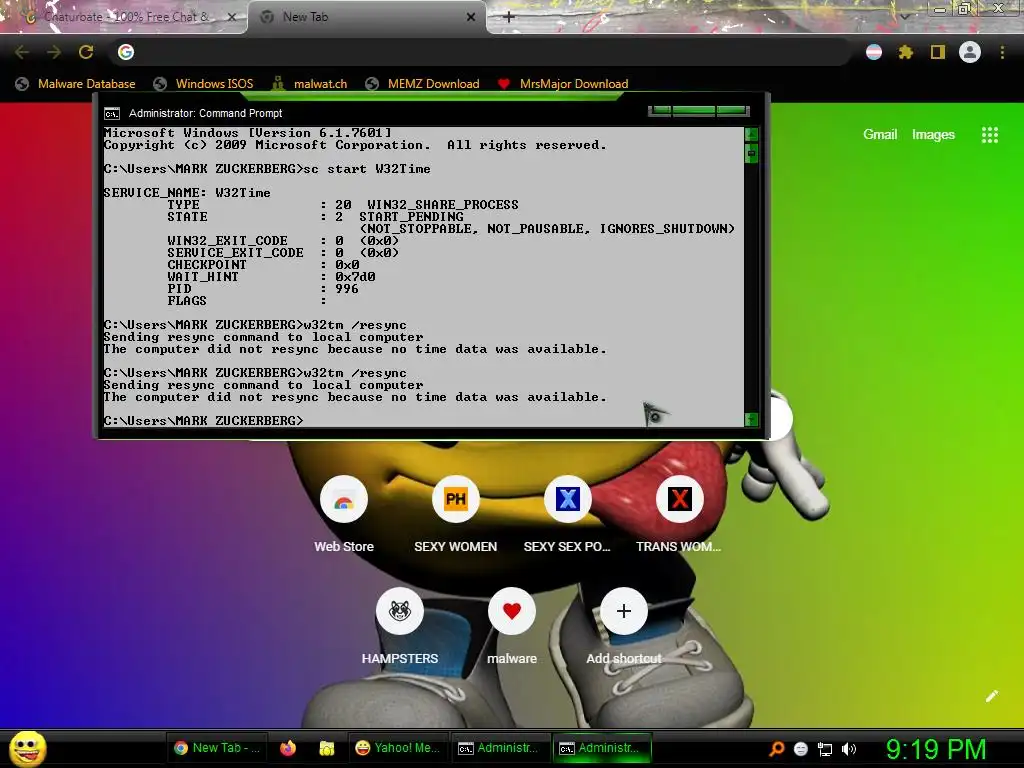Show Chrome's side panel
Viewport: 1024px width, 768px height.
tap(938, 52)
